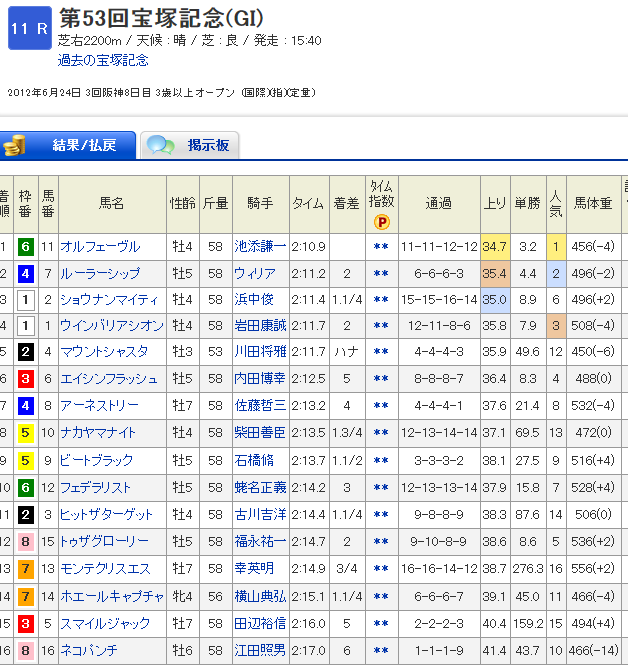Click the gold coins icon on results tab
The image size is (628, 665).
(x=14, y=145)
